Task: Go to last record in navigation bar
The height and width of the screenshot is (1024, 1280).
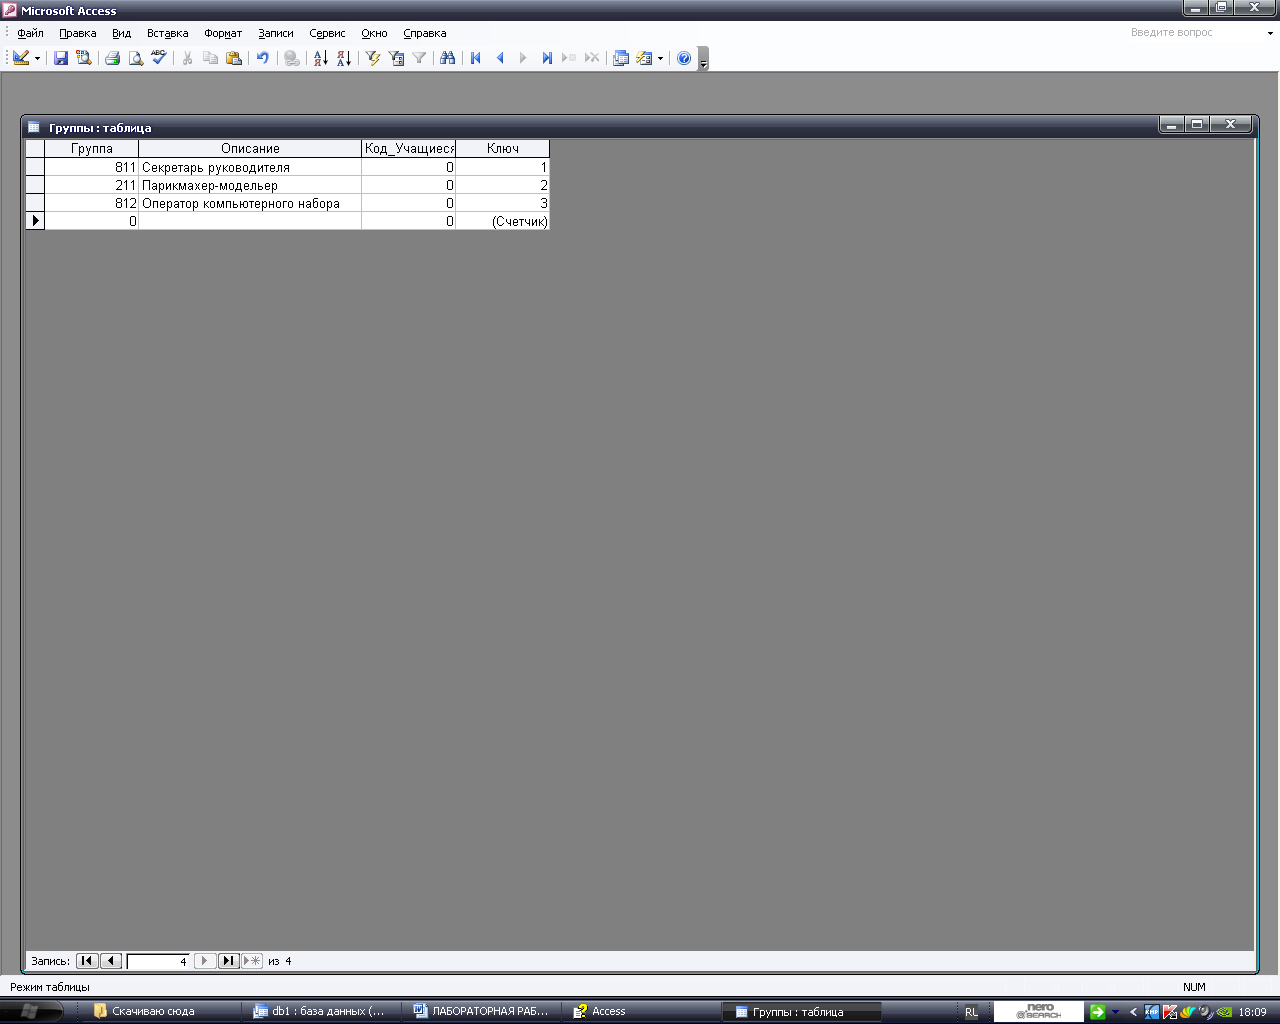Action: (x=229, y=961)
